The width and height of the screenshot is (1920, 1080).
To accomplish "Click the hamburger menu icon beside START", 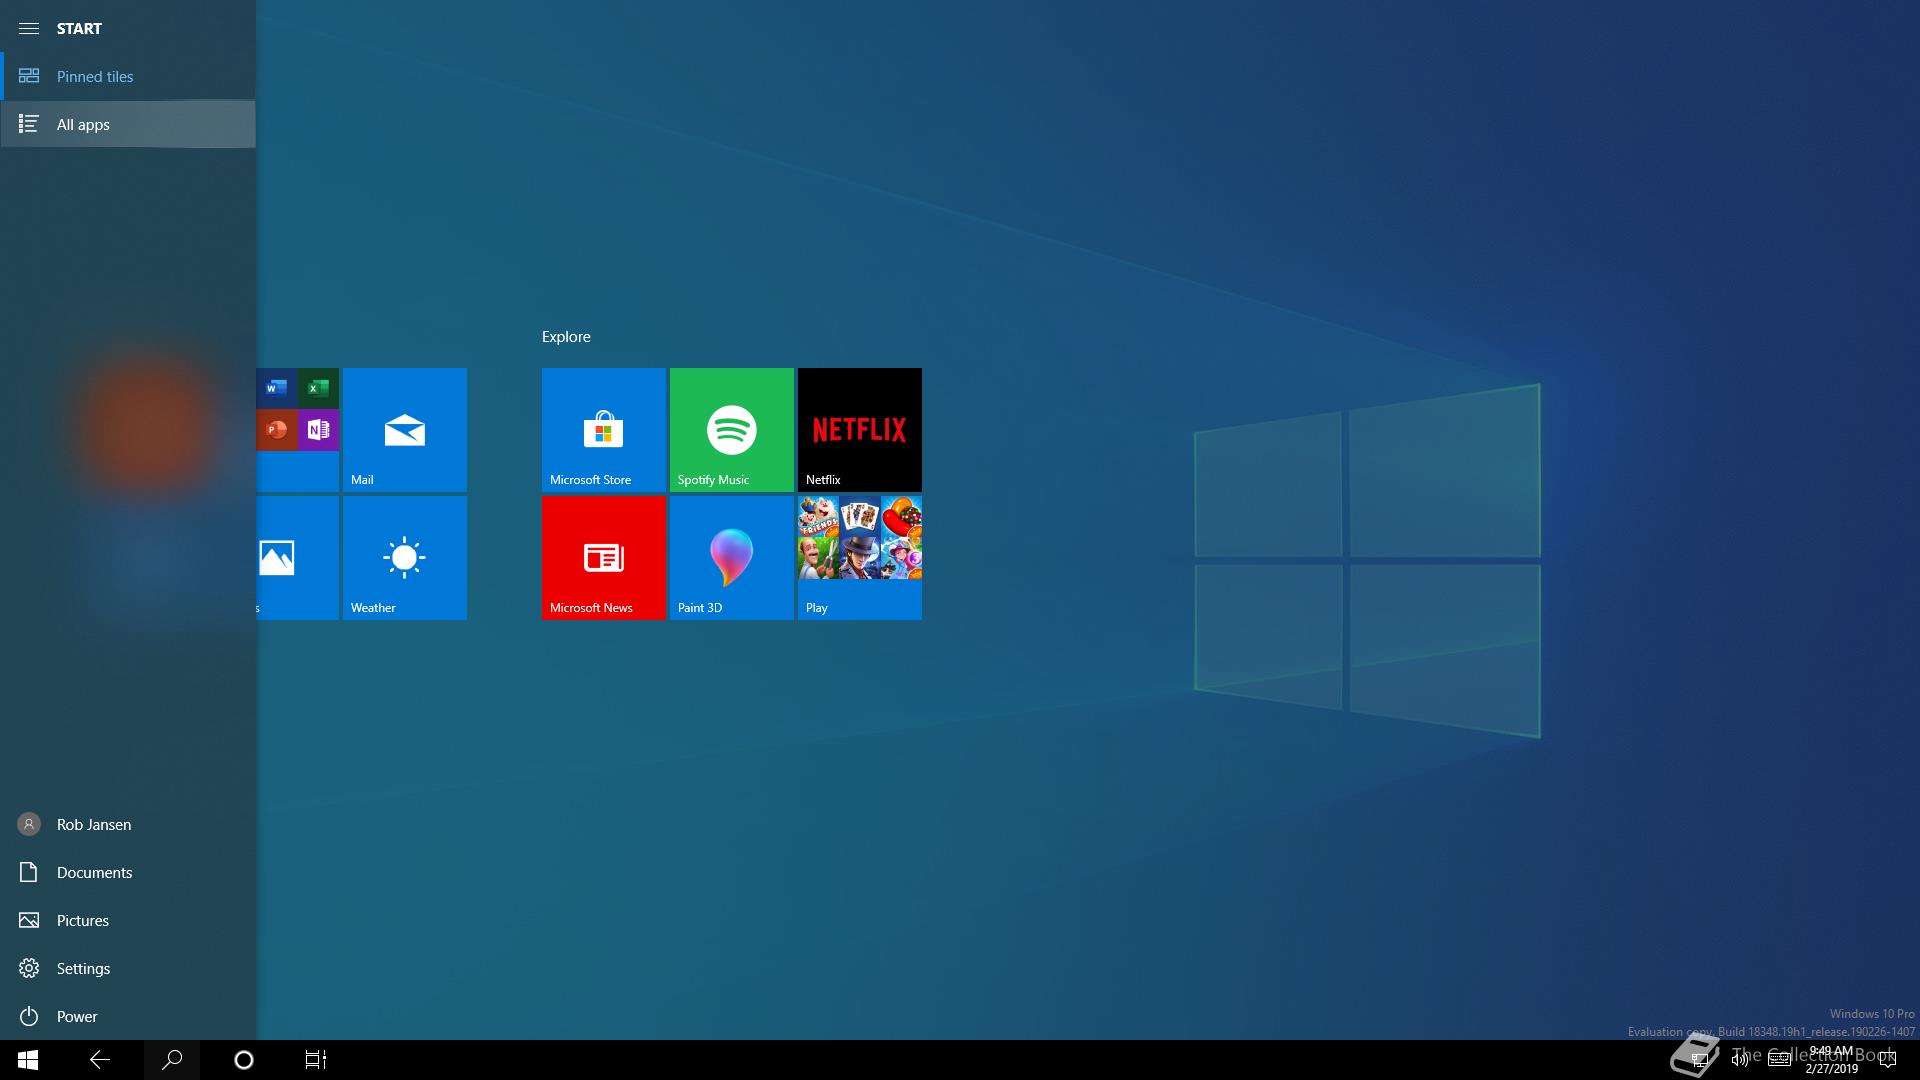I will click(x=29, y=28).
